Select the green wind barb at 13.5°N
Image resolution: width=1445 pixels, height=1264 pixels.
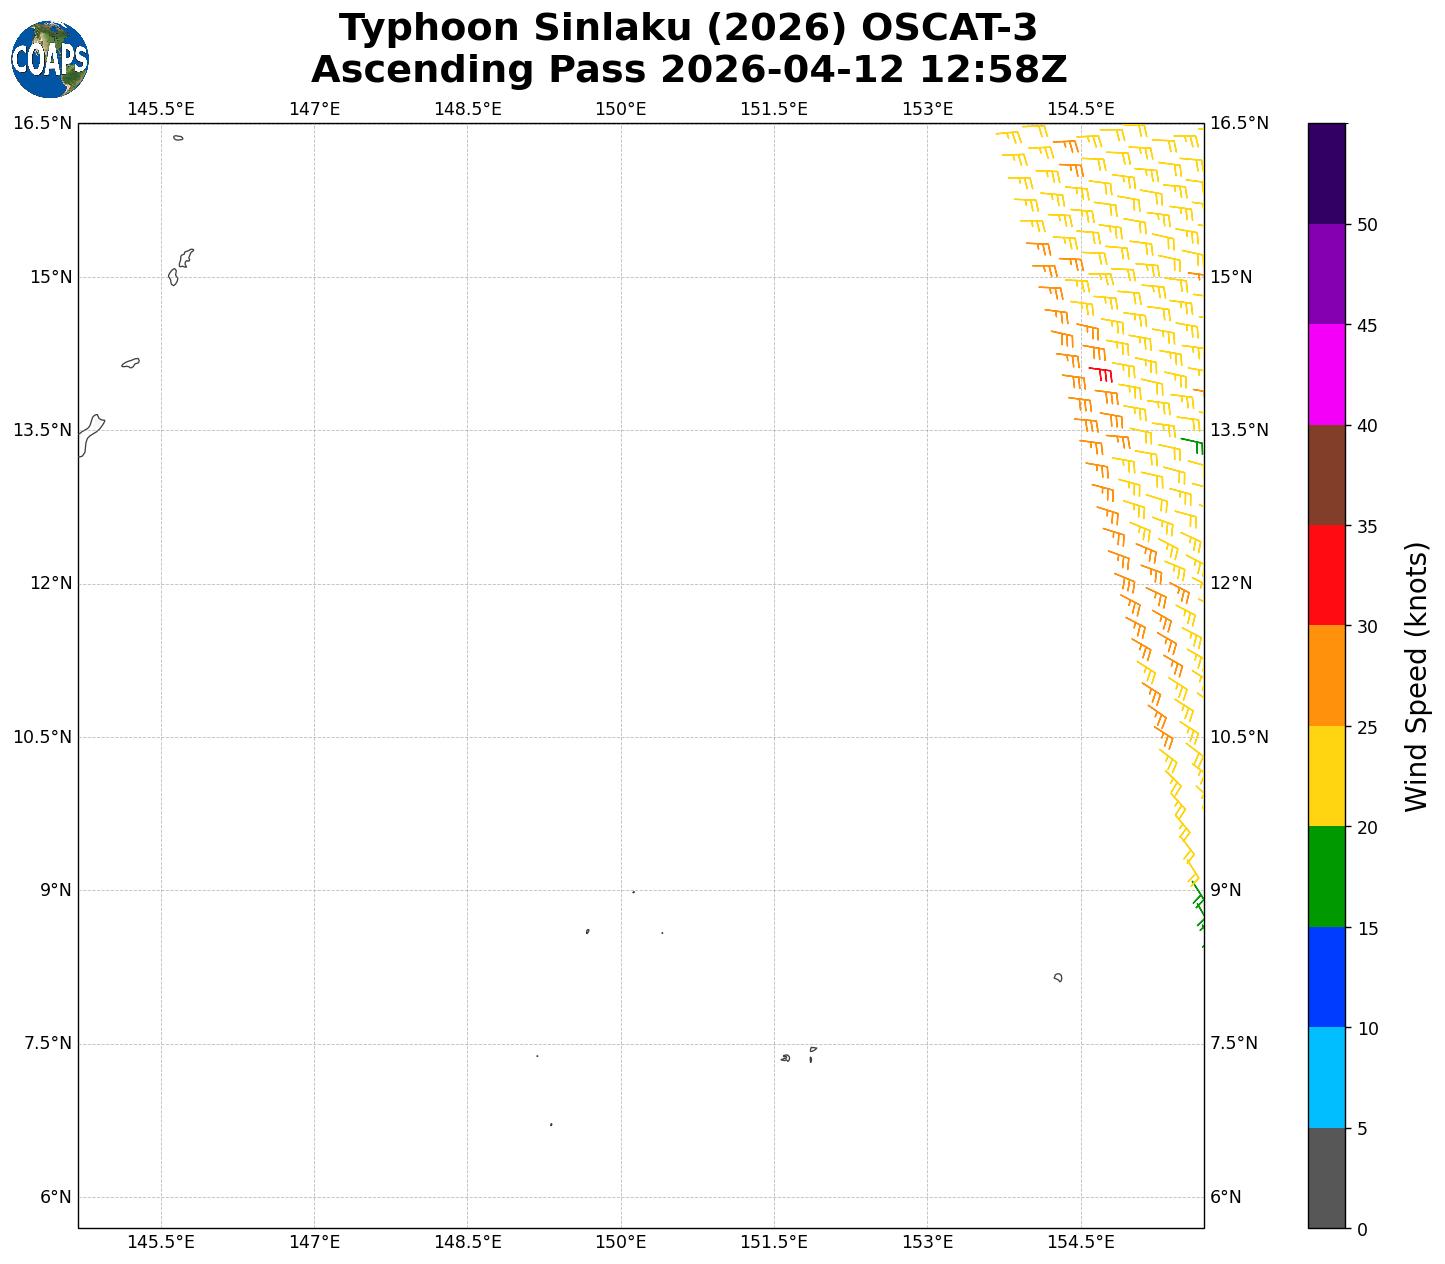pos(1192,442)
